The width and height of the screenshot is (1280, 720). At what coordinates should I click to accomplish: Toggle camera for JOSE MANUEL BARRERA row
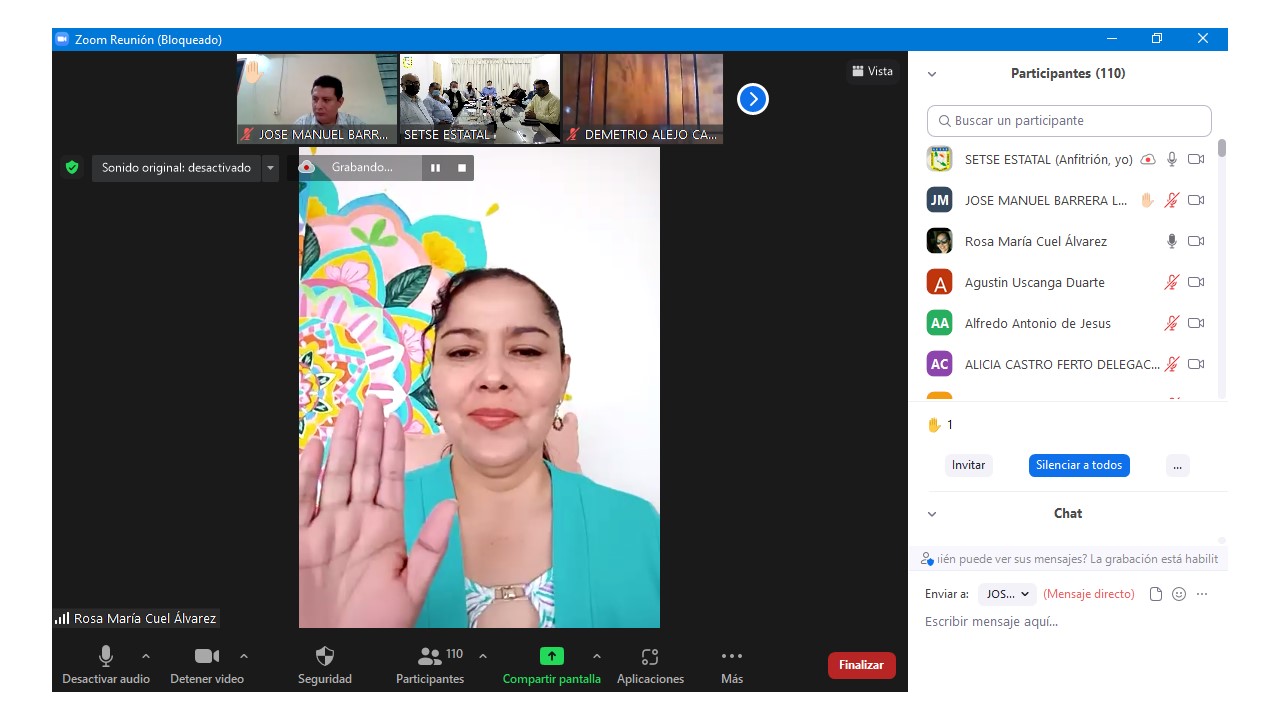click(1196, 200)
